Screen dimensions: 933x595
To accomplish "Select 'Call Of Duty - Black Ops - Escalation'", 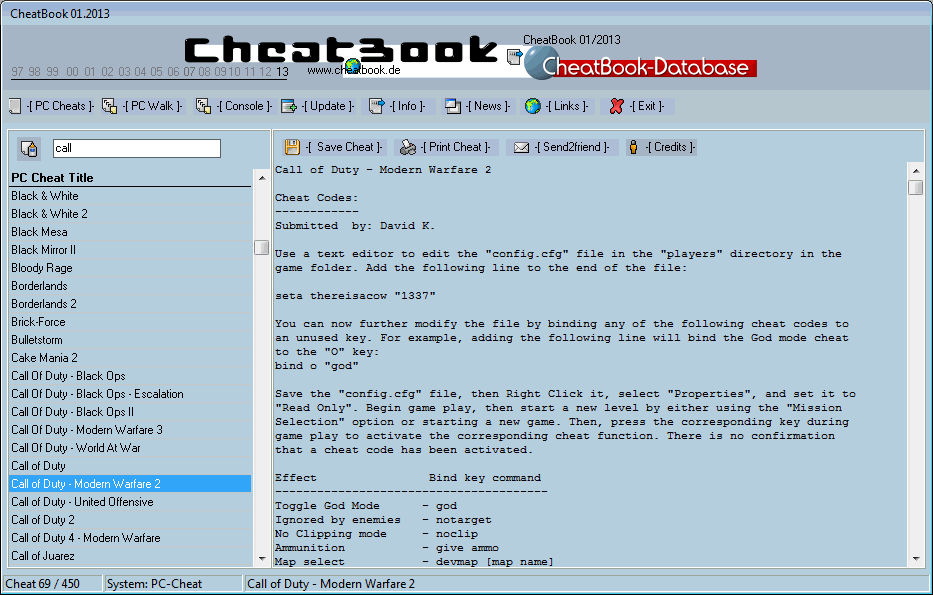I will (x=130, y=394).
